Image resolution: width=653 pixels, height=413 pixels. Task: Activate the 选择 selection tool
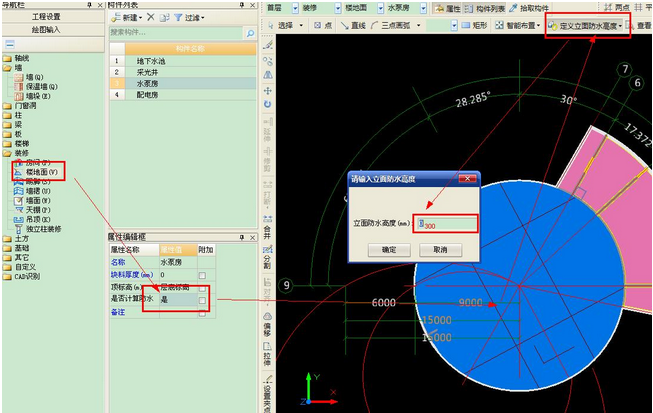[x=285, y=25]
